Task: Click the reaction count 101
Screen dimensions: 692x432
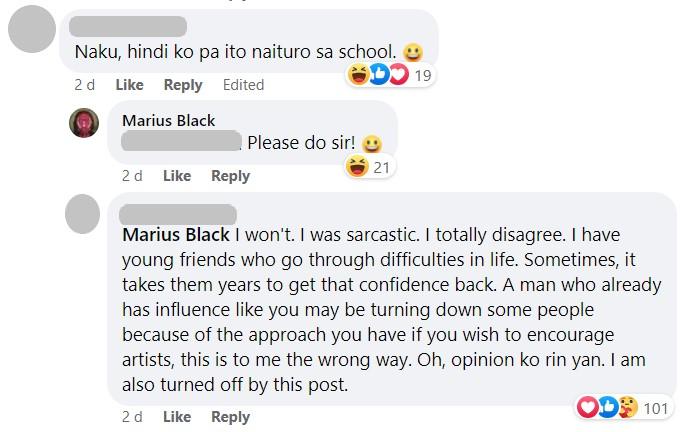Action: pyautogui.click(x=656, y=407)
